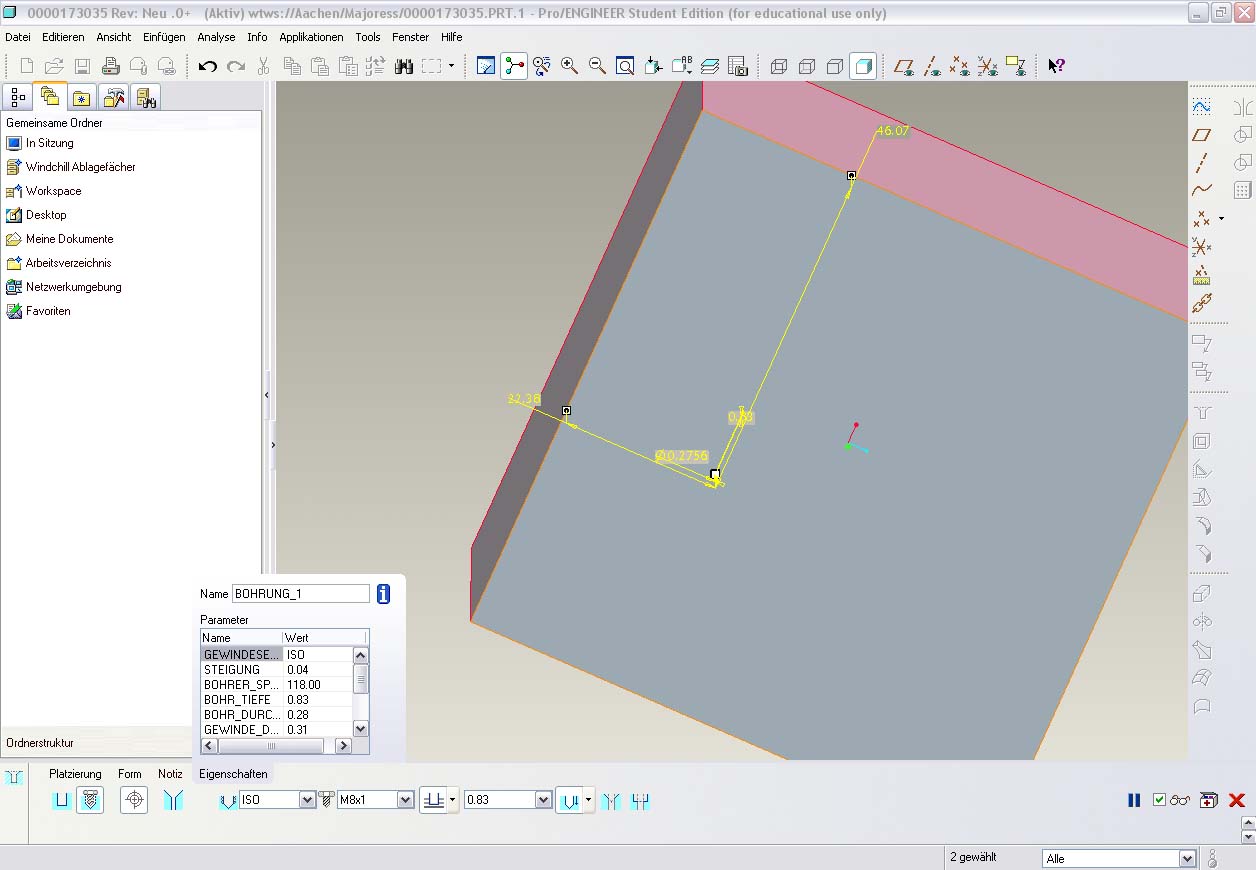
Task: Click the BOHRUNG_1 name input field
Action: 300,594
